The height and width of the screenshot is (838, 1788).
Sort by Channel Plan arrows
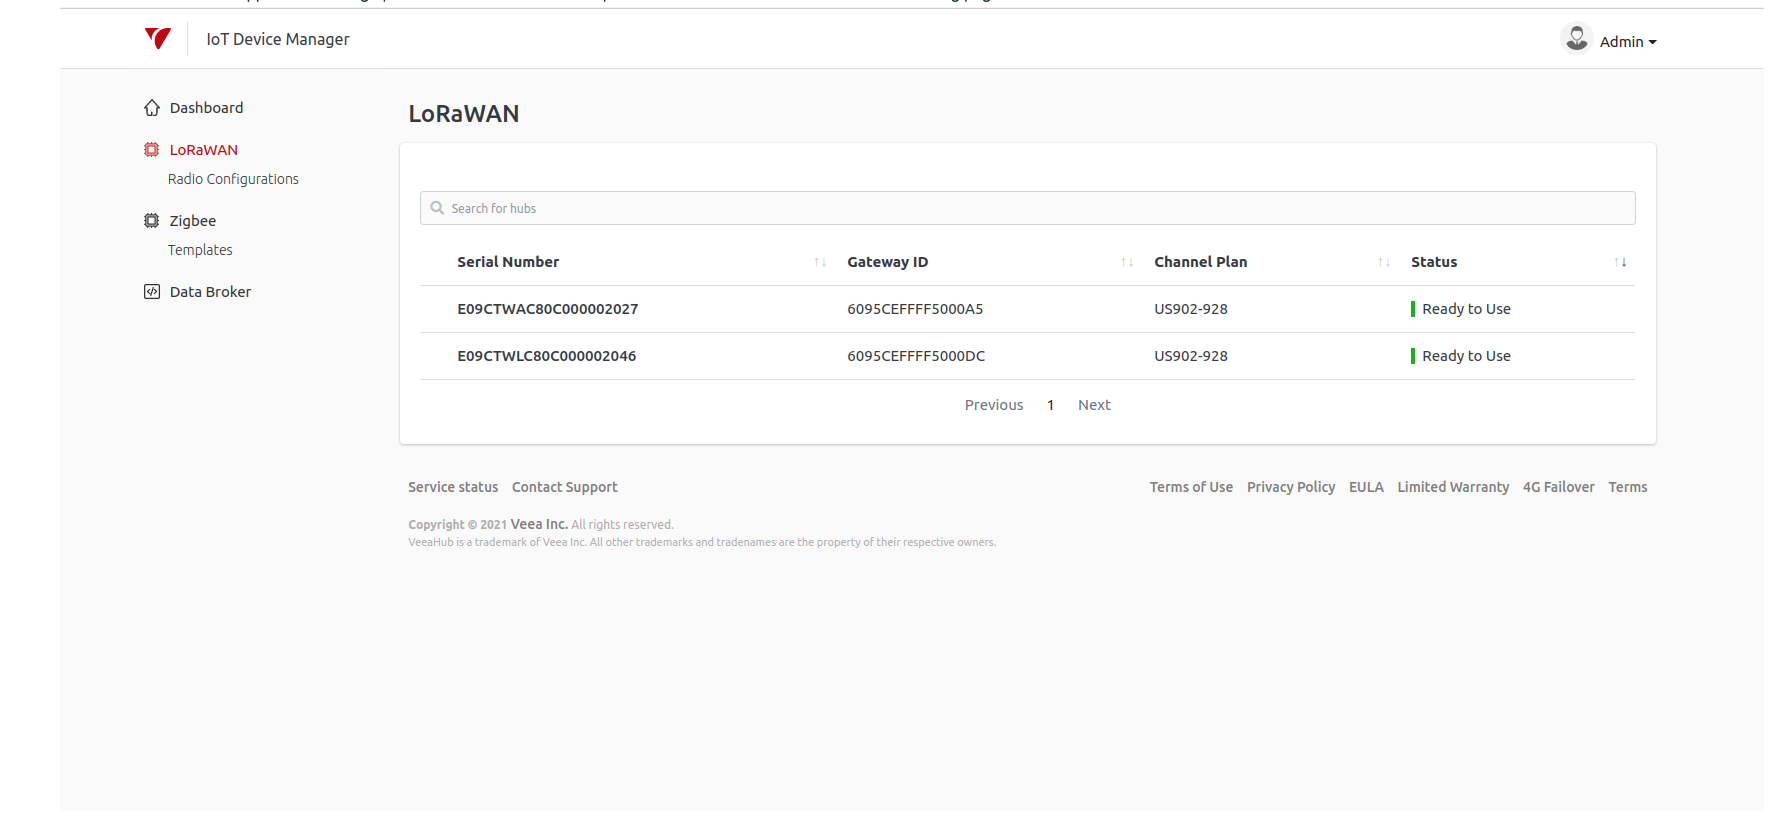pos(1384,262)
